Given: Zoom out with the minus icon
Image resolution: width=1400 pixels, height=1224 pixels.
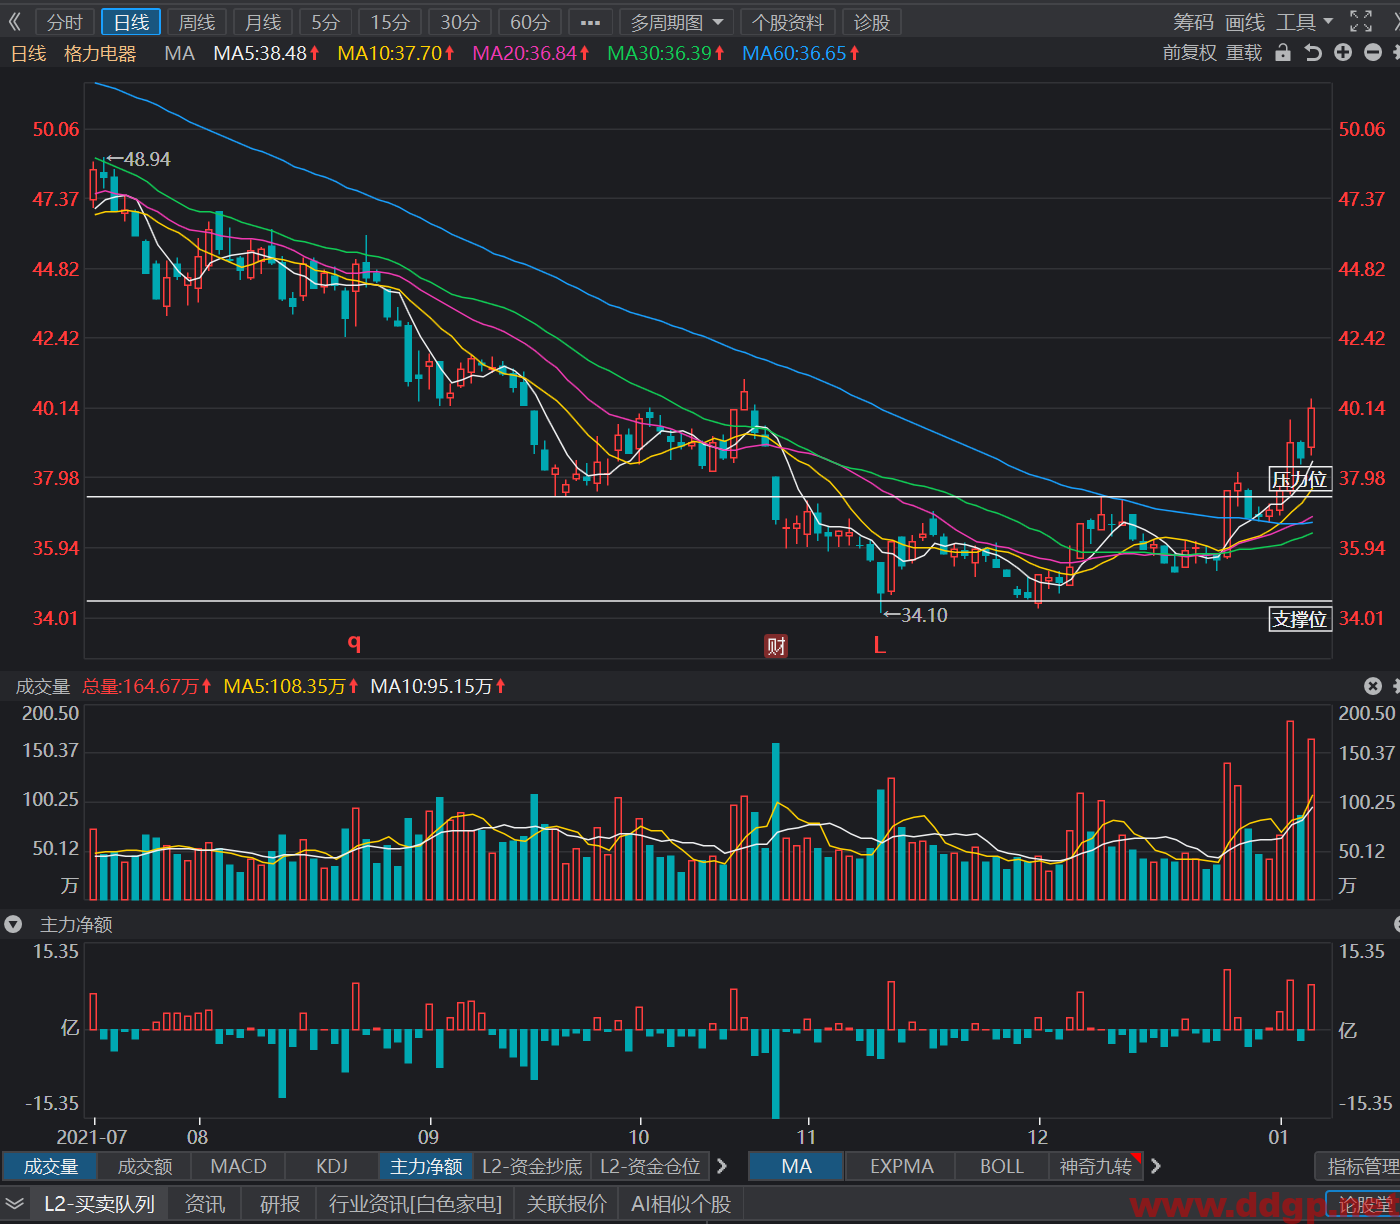Looking at the screenshot, I should tap(1373, 53).
